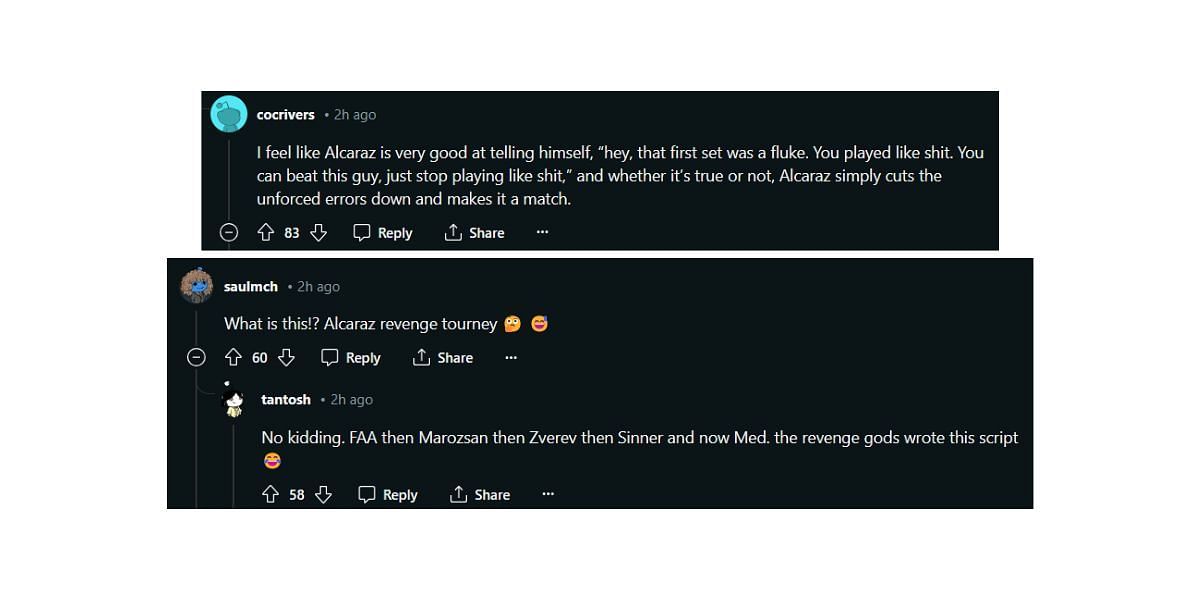Image resolution: width=1200 pixels, height=600 pixels.
Task: Share the saulmch comment
Action: (443, 358)
